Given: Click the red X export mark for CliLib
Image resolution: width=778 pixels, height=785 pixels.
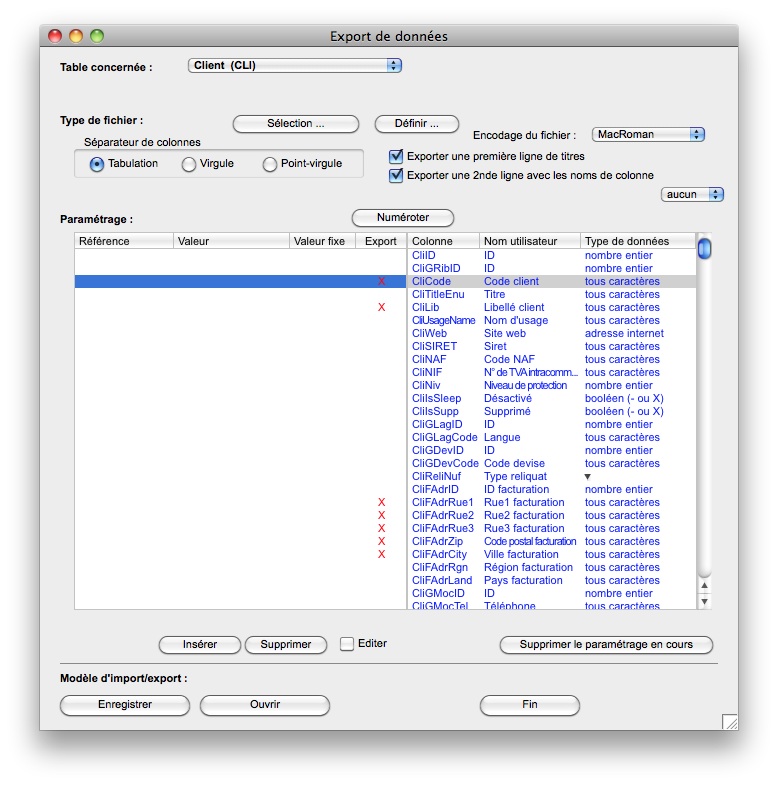Looking at the screenshot, I should 381,307.
